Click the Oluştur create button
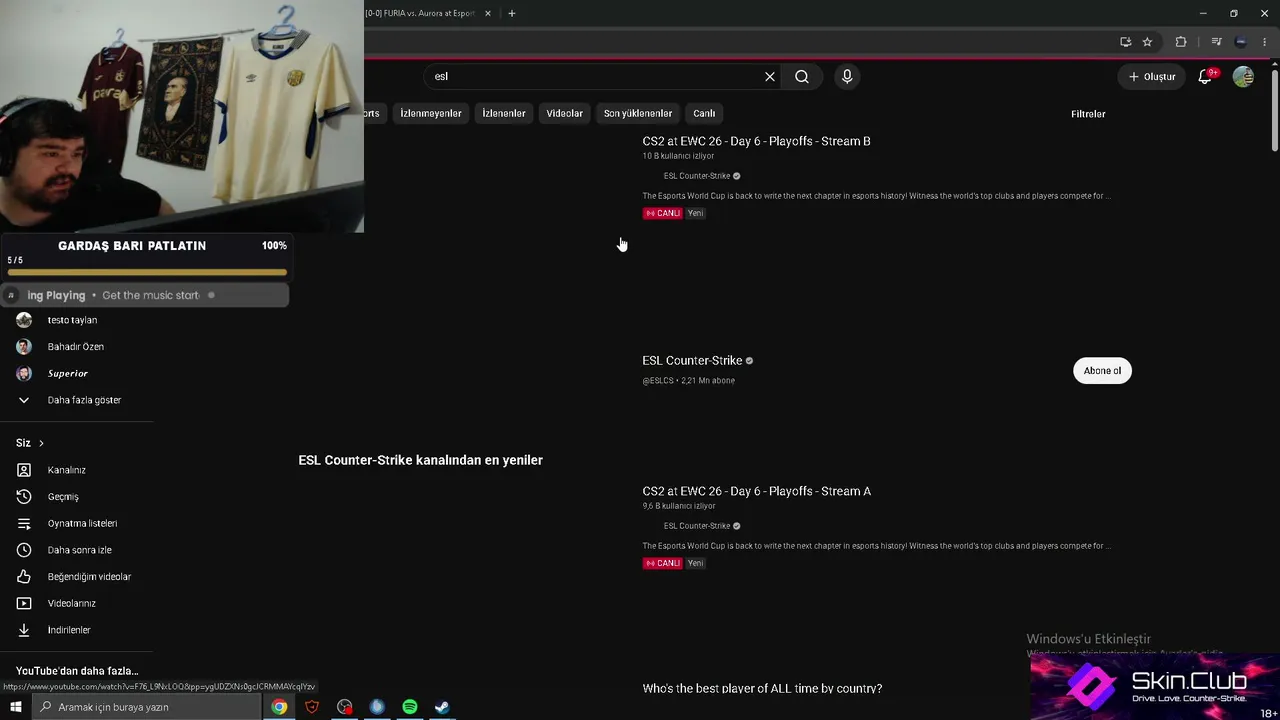 pos(1152,76)
